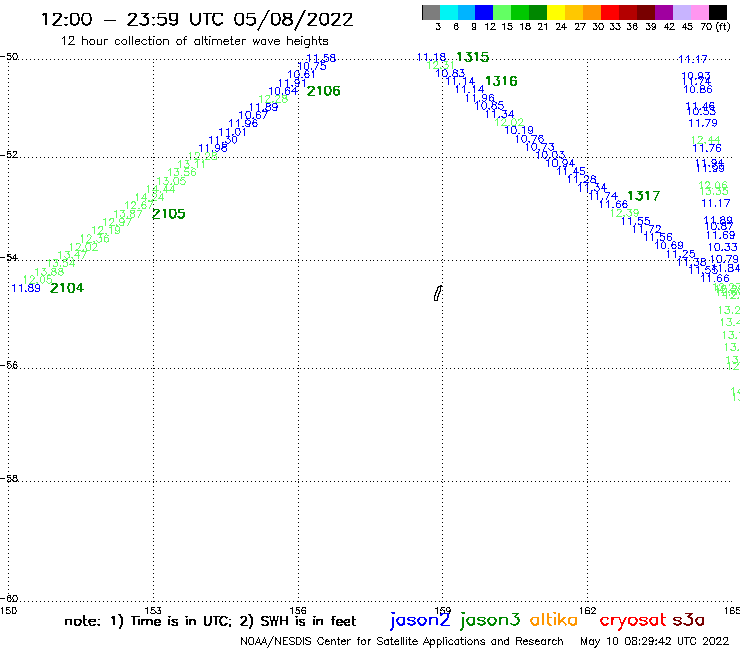Click pass number 2104 label
740x650 pixels.
(67, 288)
